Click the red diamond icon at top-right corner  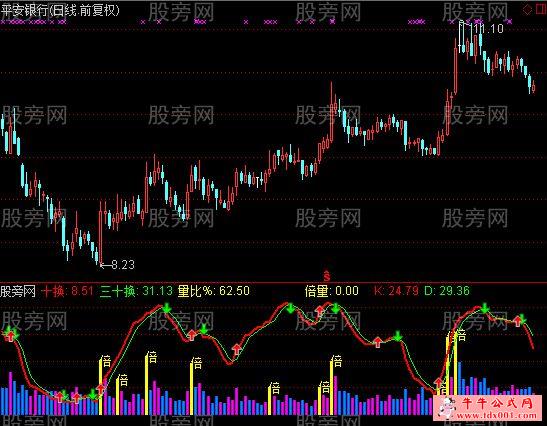click(526, 9)
